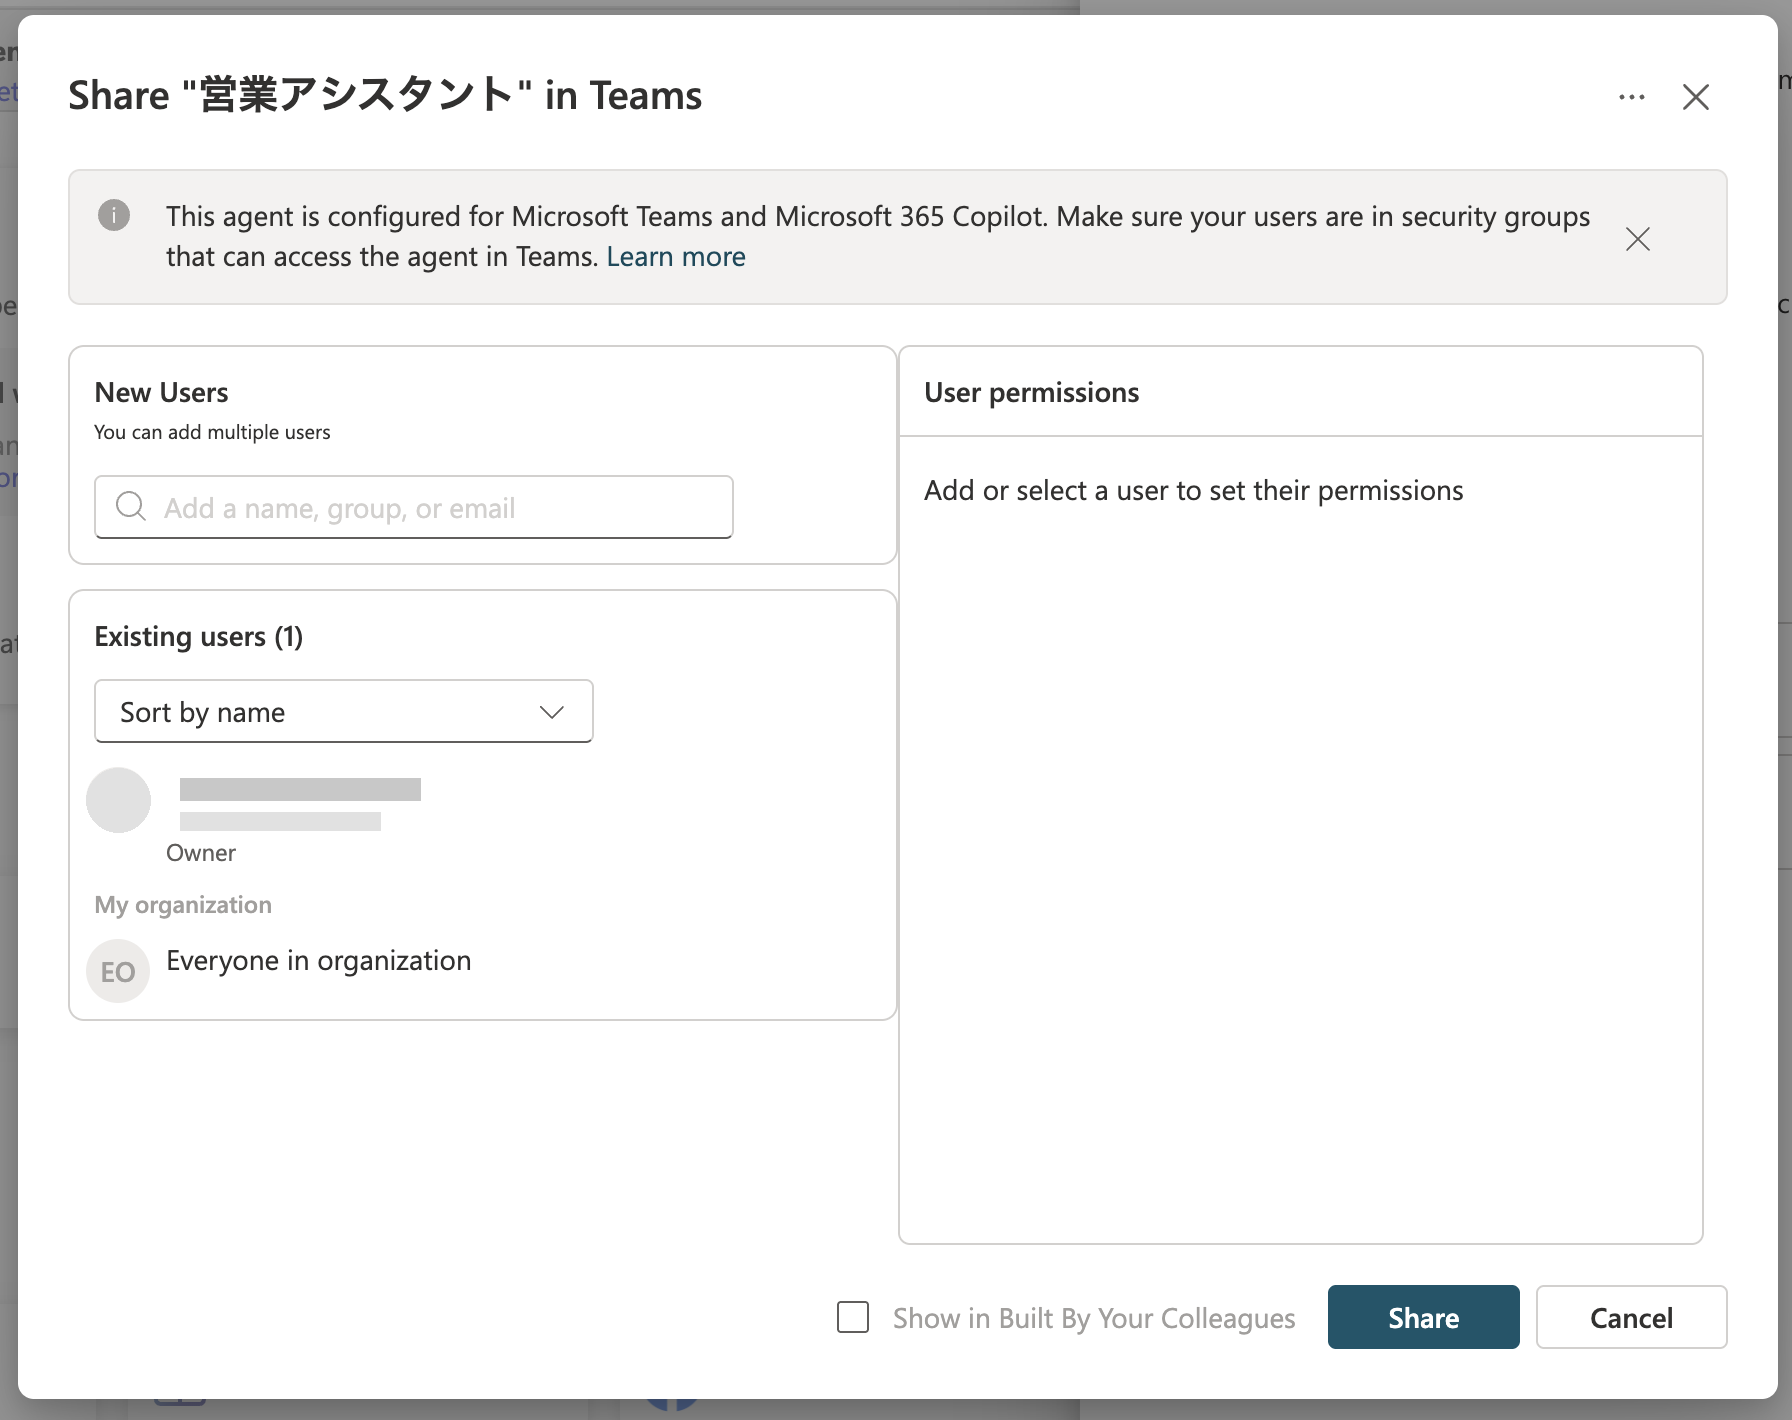This screenshot has width=1792, height=1420.
Task: Click the search magnifier icon
Action: (131, 506)
